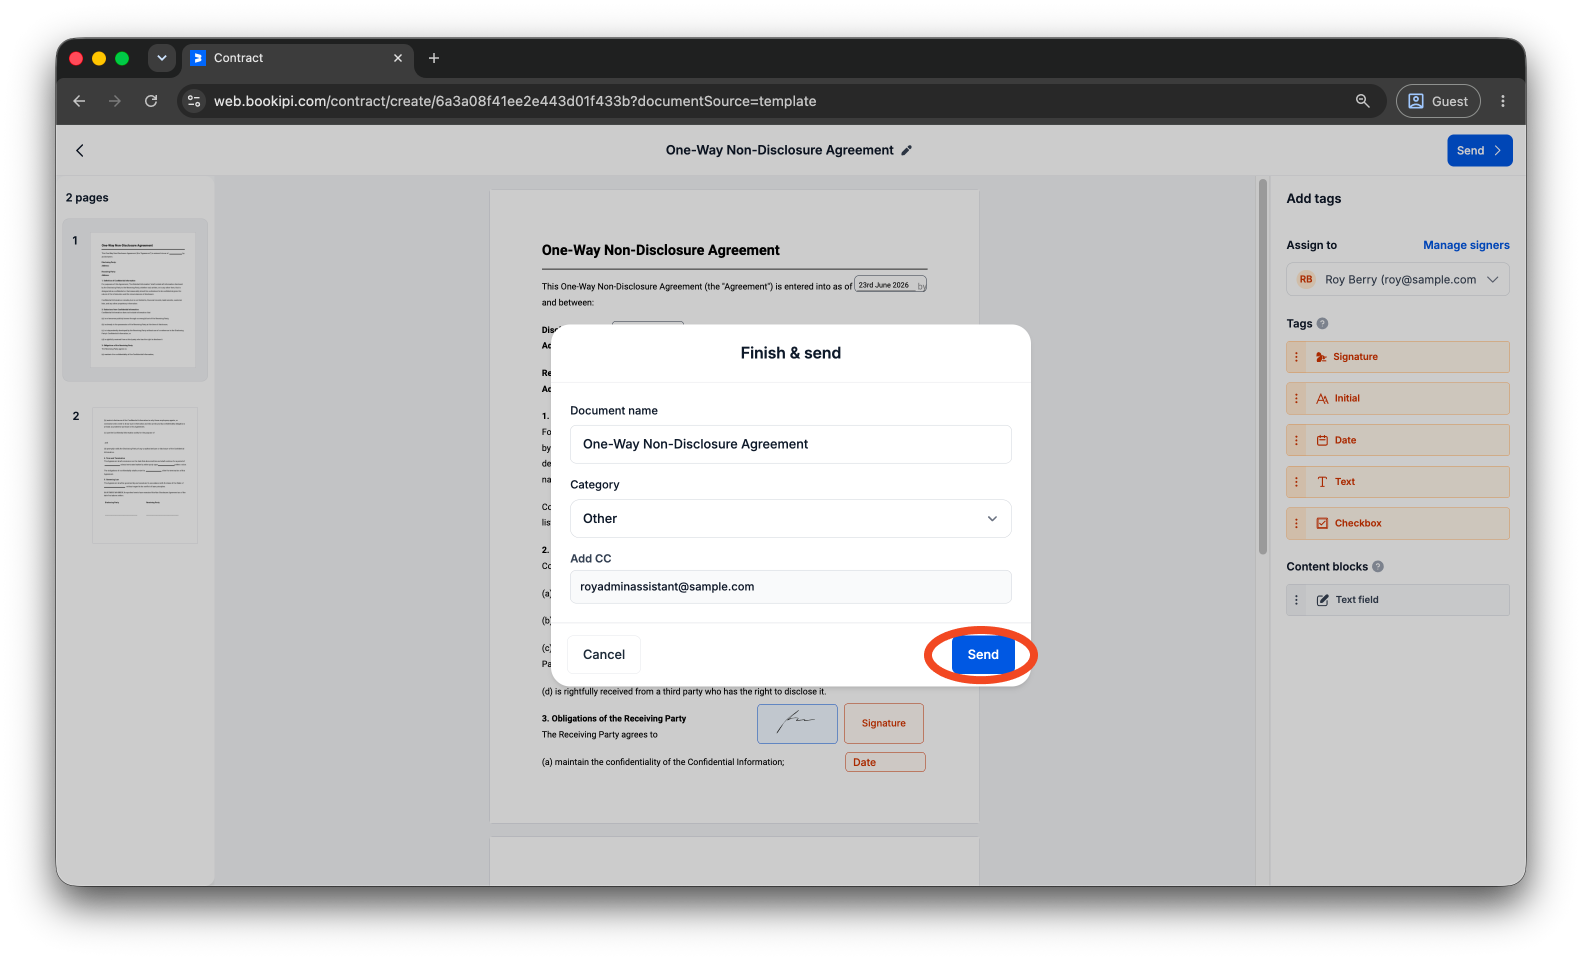Click the address bar URL

(515, 101)
